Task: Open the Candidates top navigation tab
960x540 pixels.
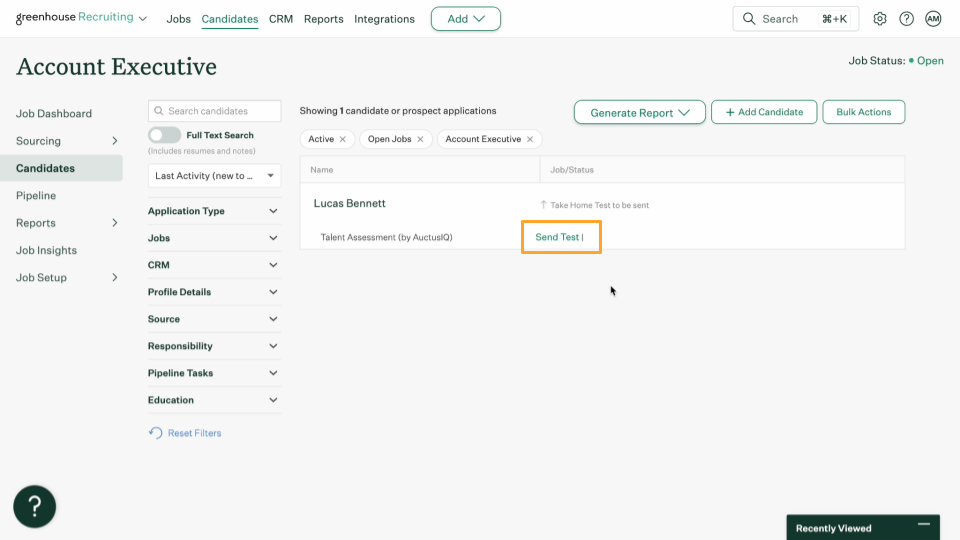Action: point(230,19)
